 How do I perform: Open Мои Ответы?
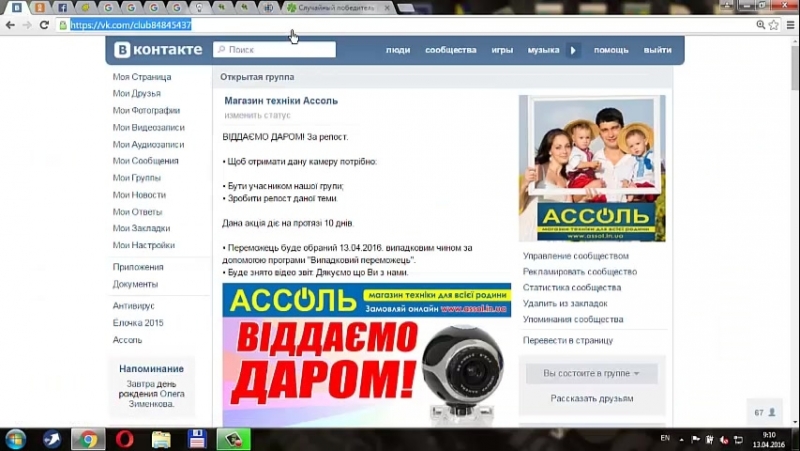pyautogui.click(x=137, y=211)
